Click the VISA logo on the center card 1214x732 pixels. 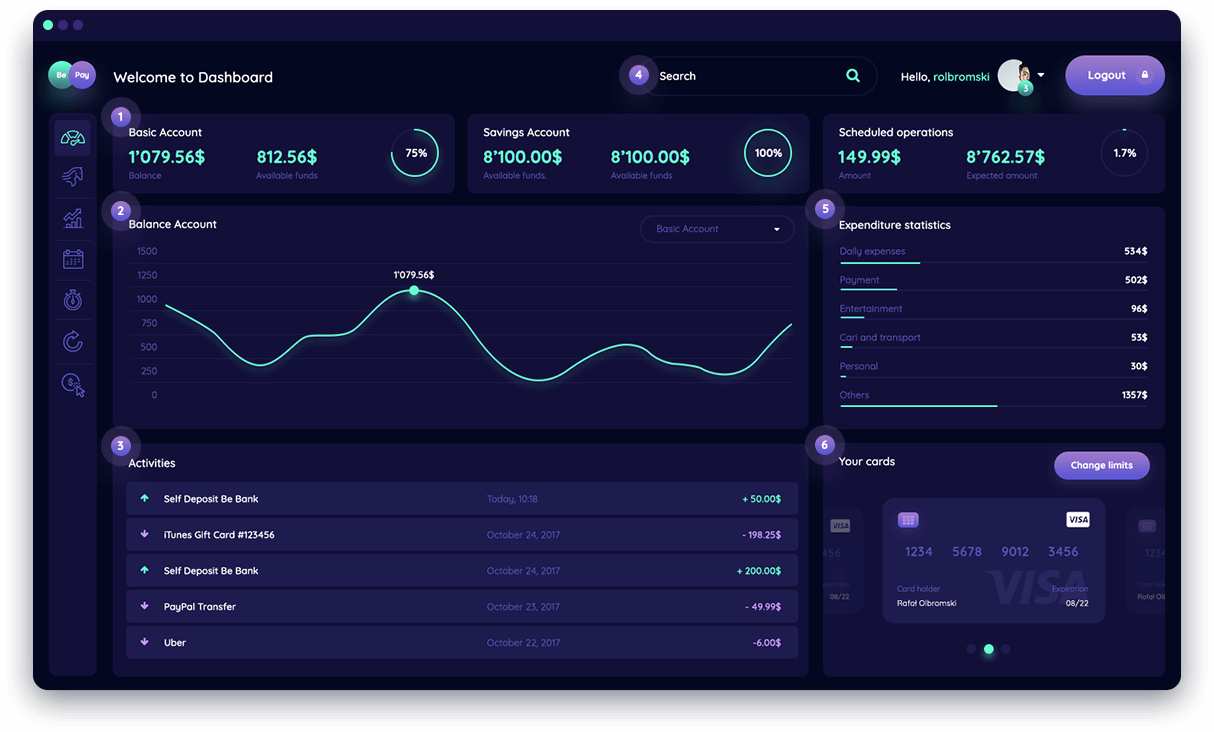[1078, 519]
